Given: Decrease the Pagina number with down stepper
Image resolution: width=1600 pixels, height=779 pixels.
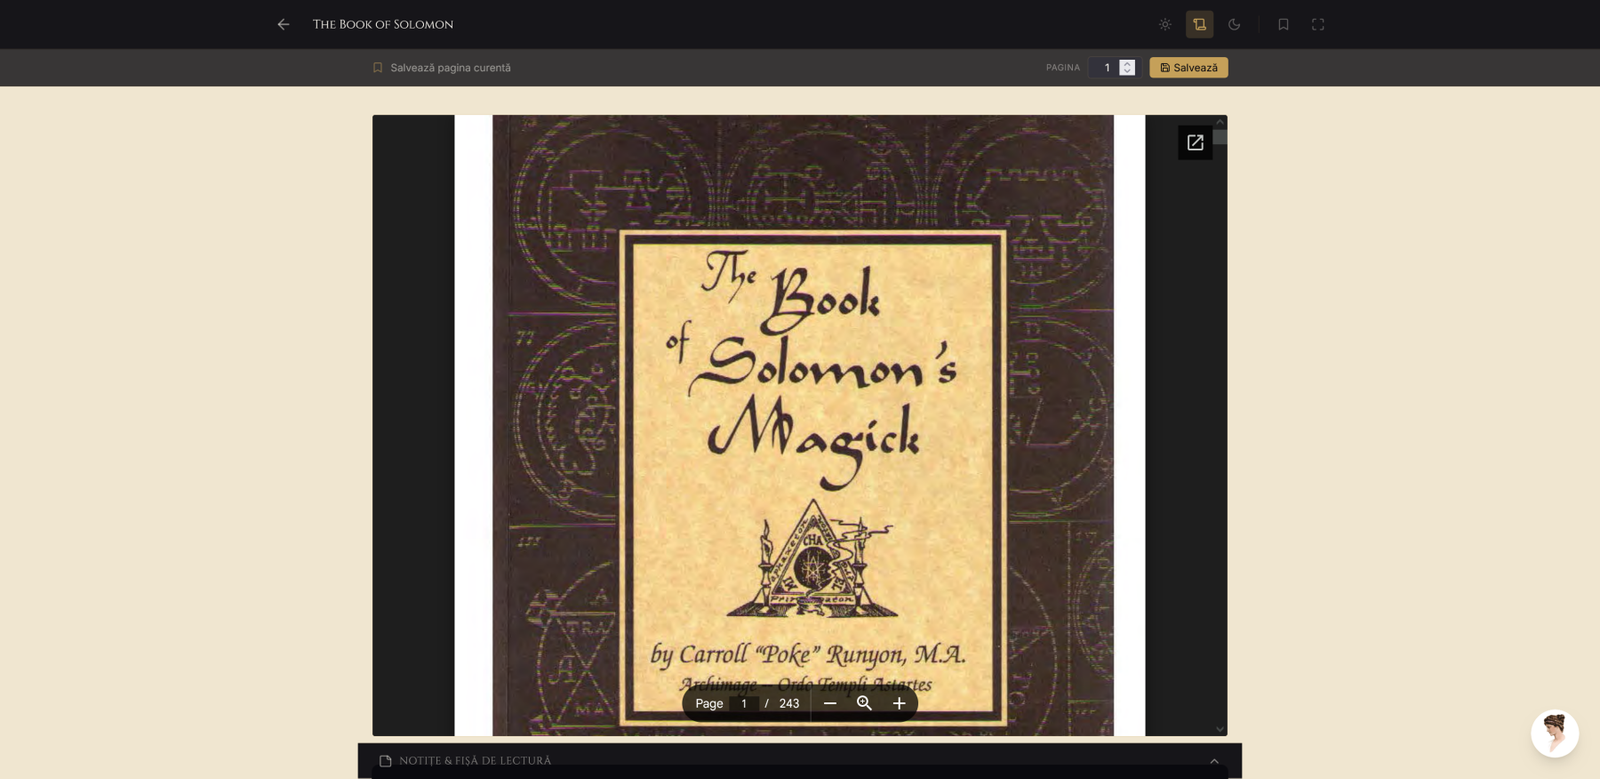Looking at the screenshot, I should (x=1127, y=72).
